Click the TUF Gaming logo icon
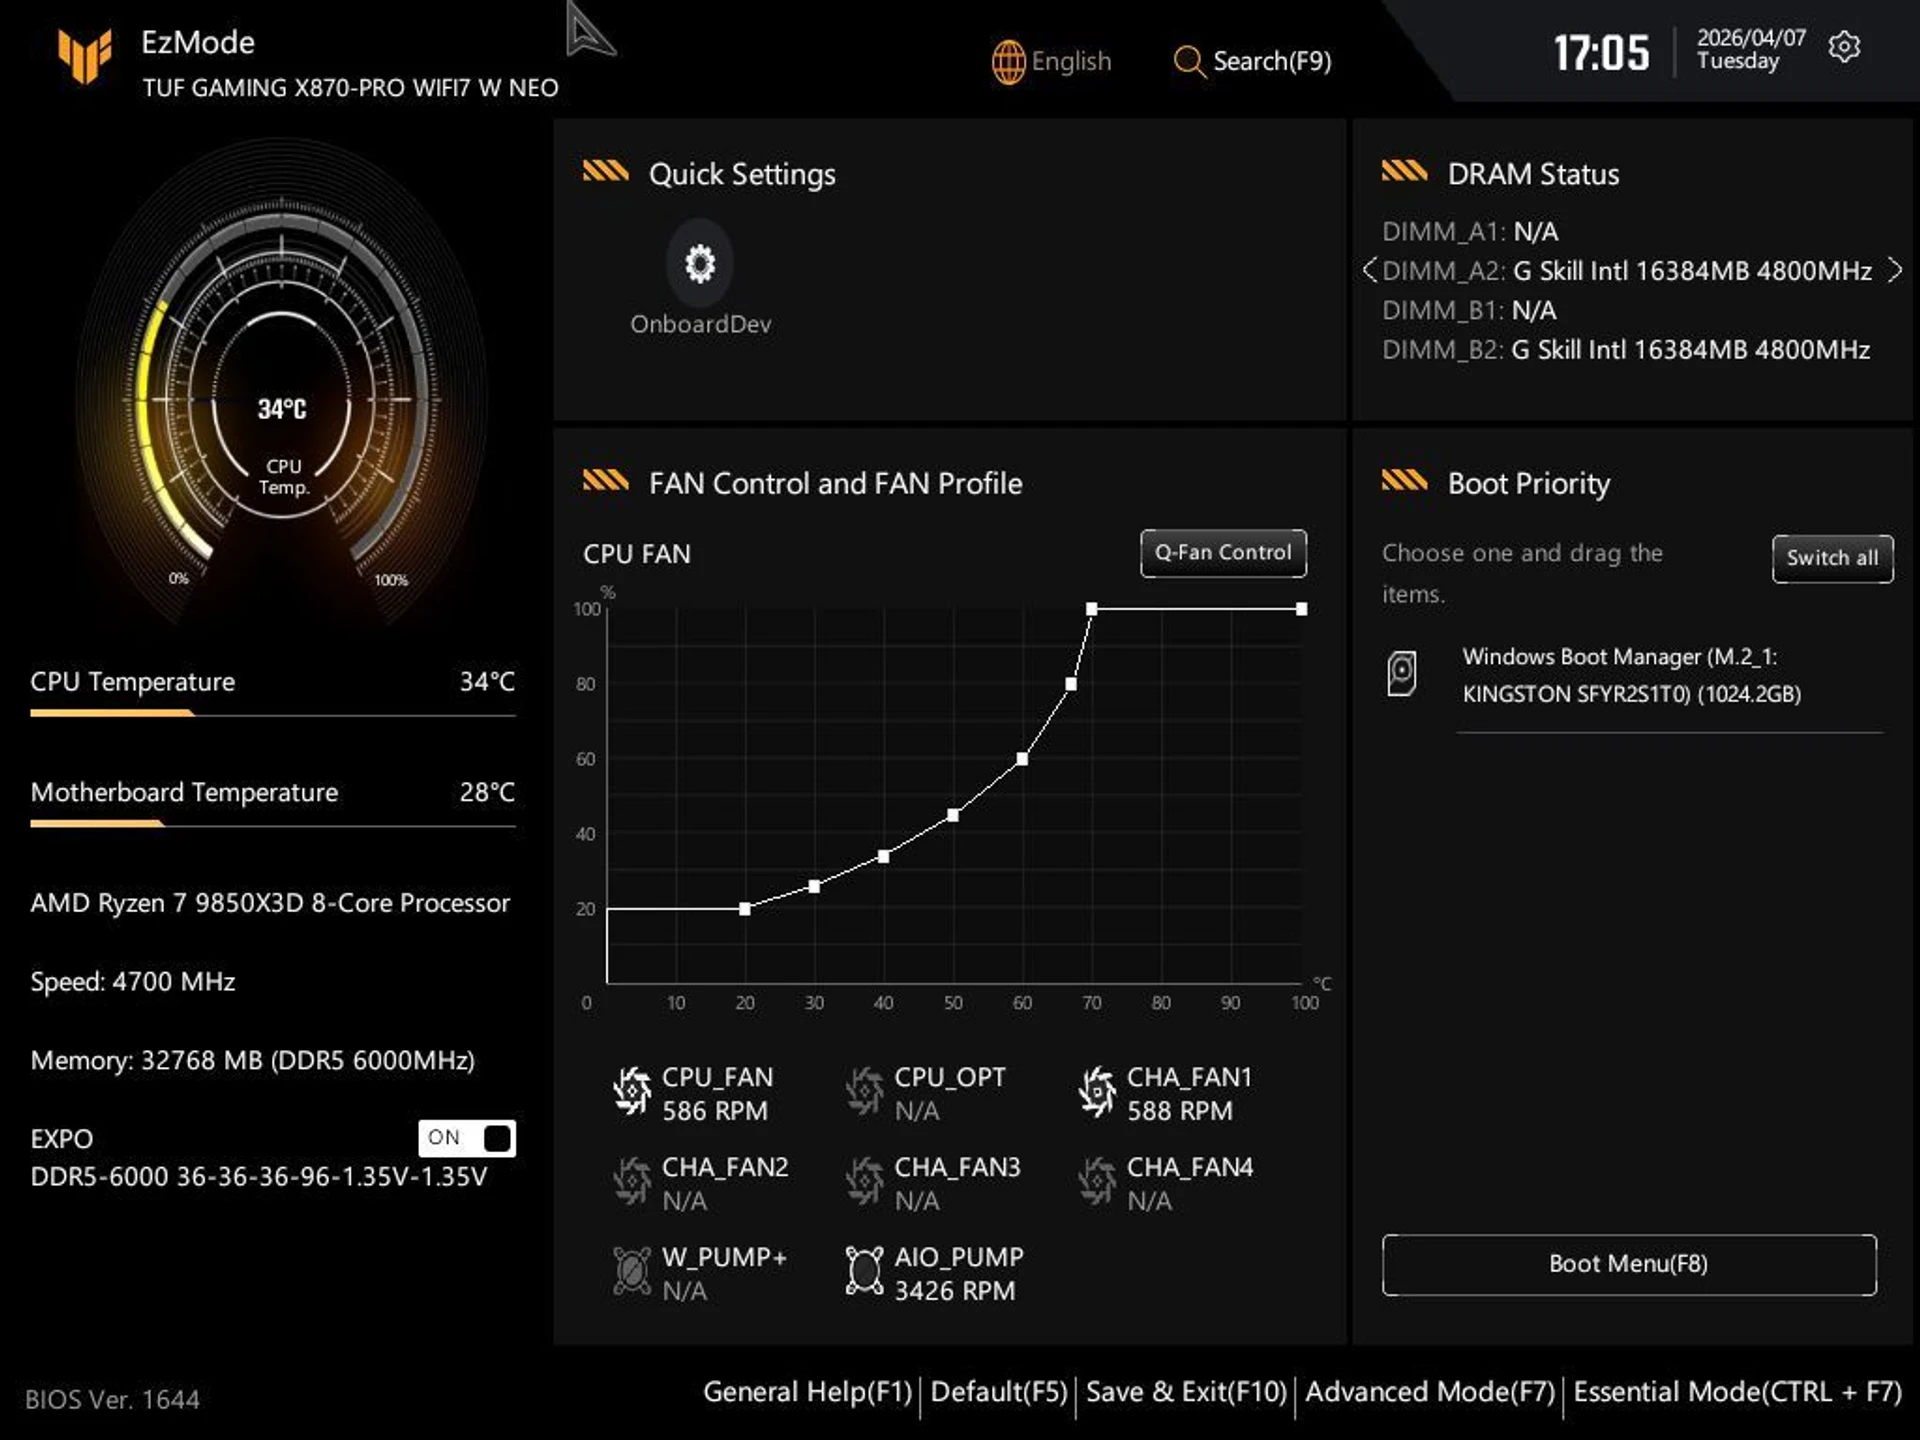The height and width of the screenshot is (1440, 1920). coord(84,55)
